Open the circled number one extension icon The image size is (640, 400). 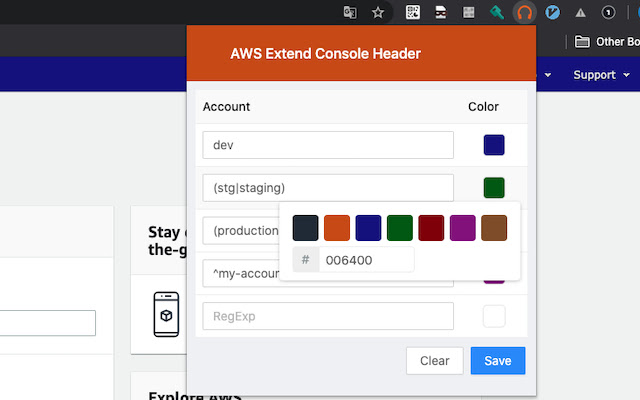[x=608, y=12]
